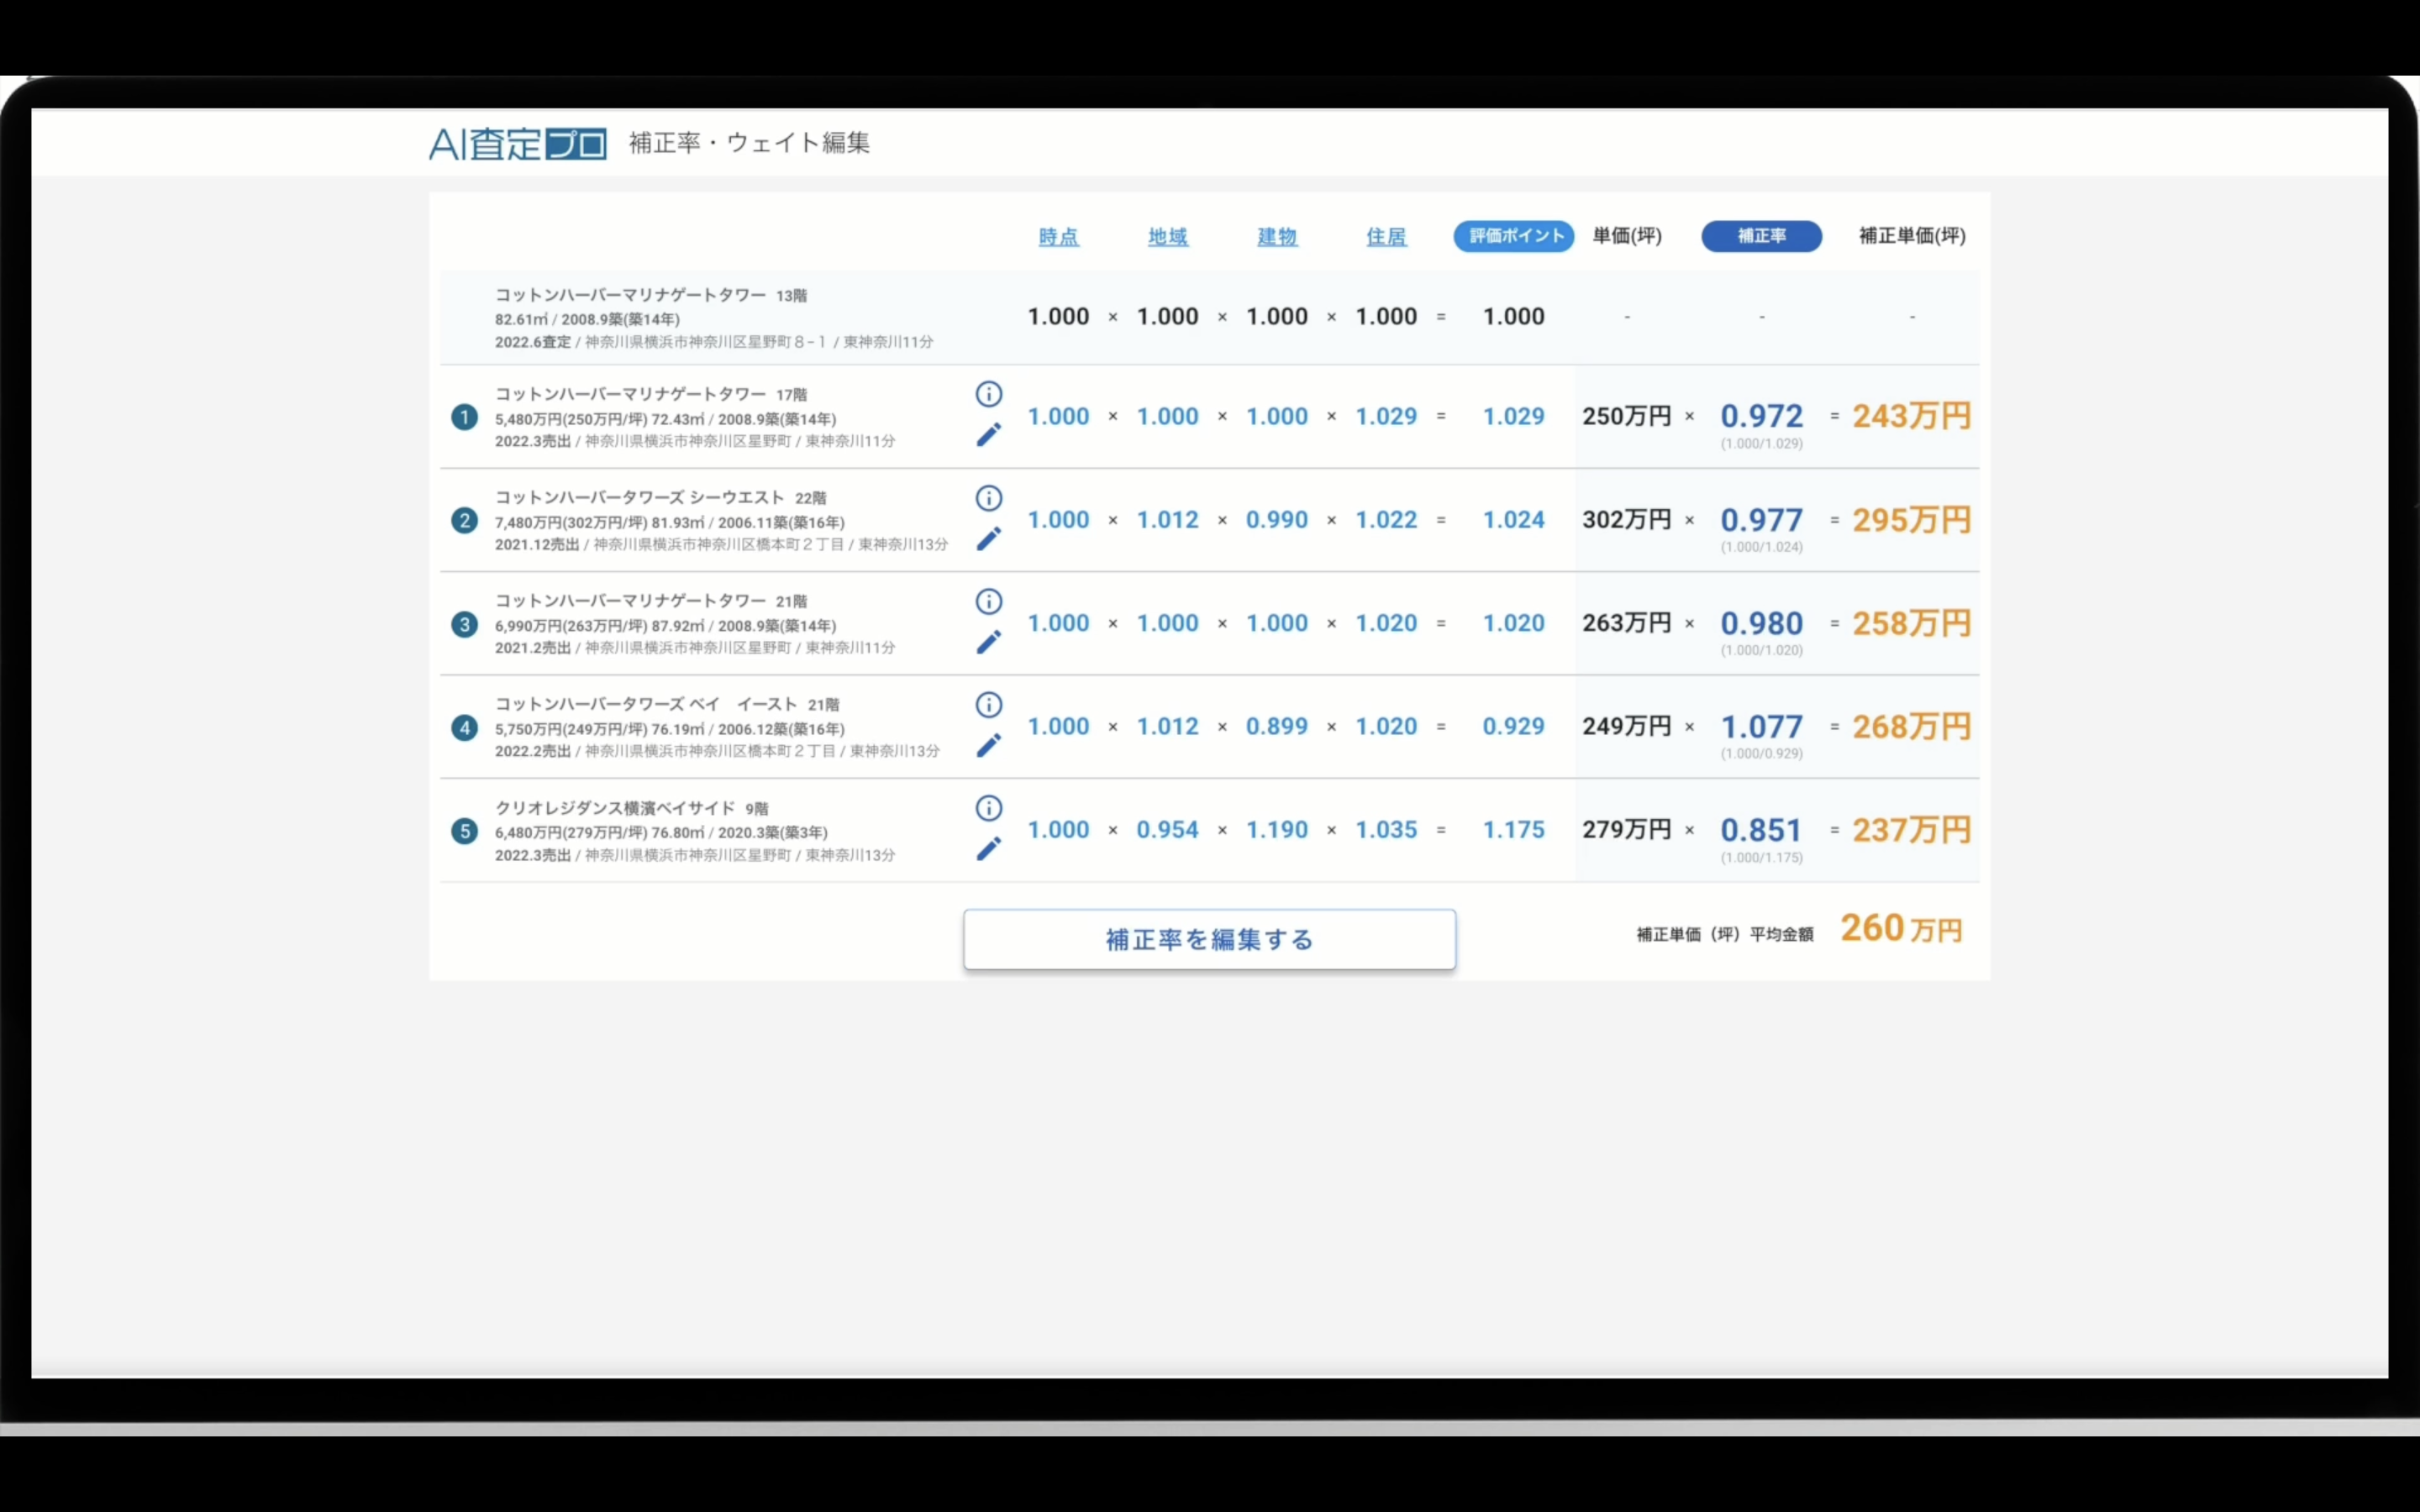
Task: Click the 補正率 pill button
Action: (1761, 236)
